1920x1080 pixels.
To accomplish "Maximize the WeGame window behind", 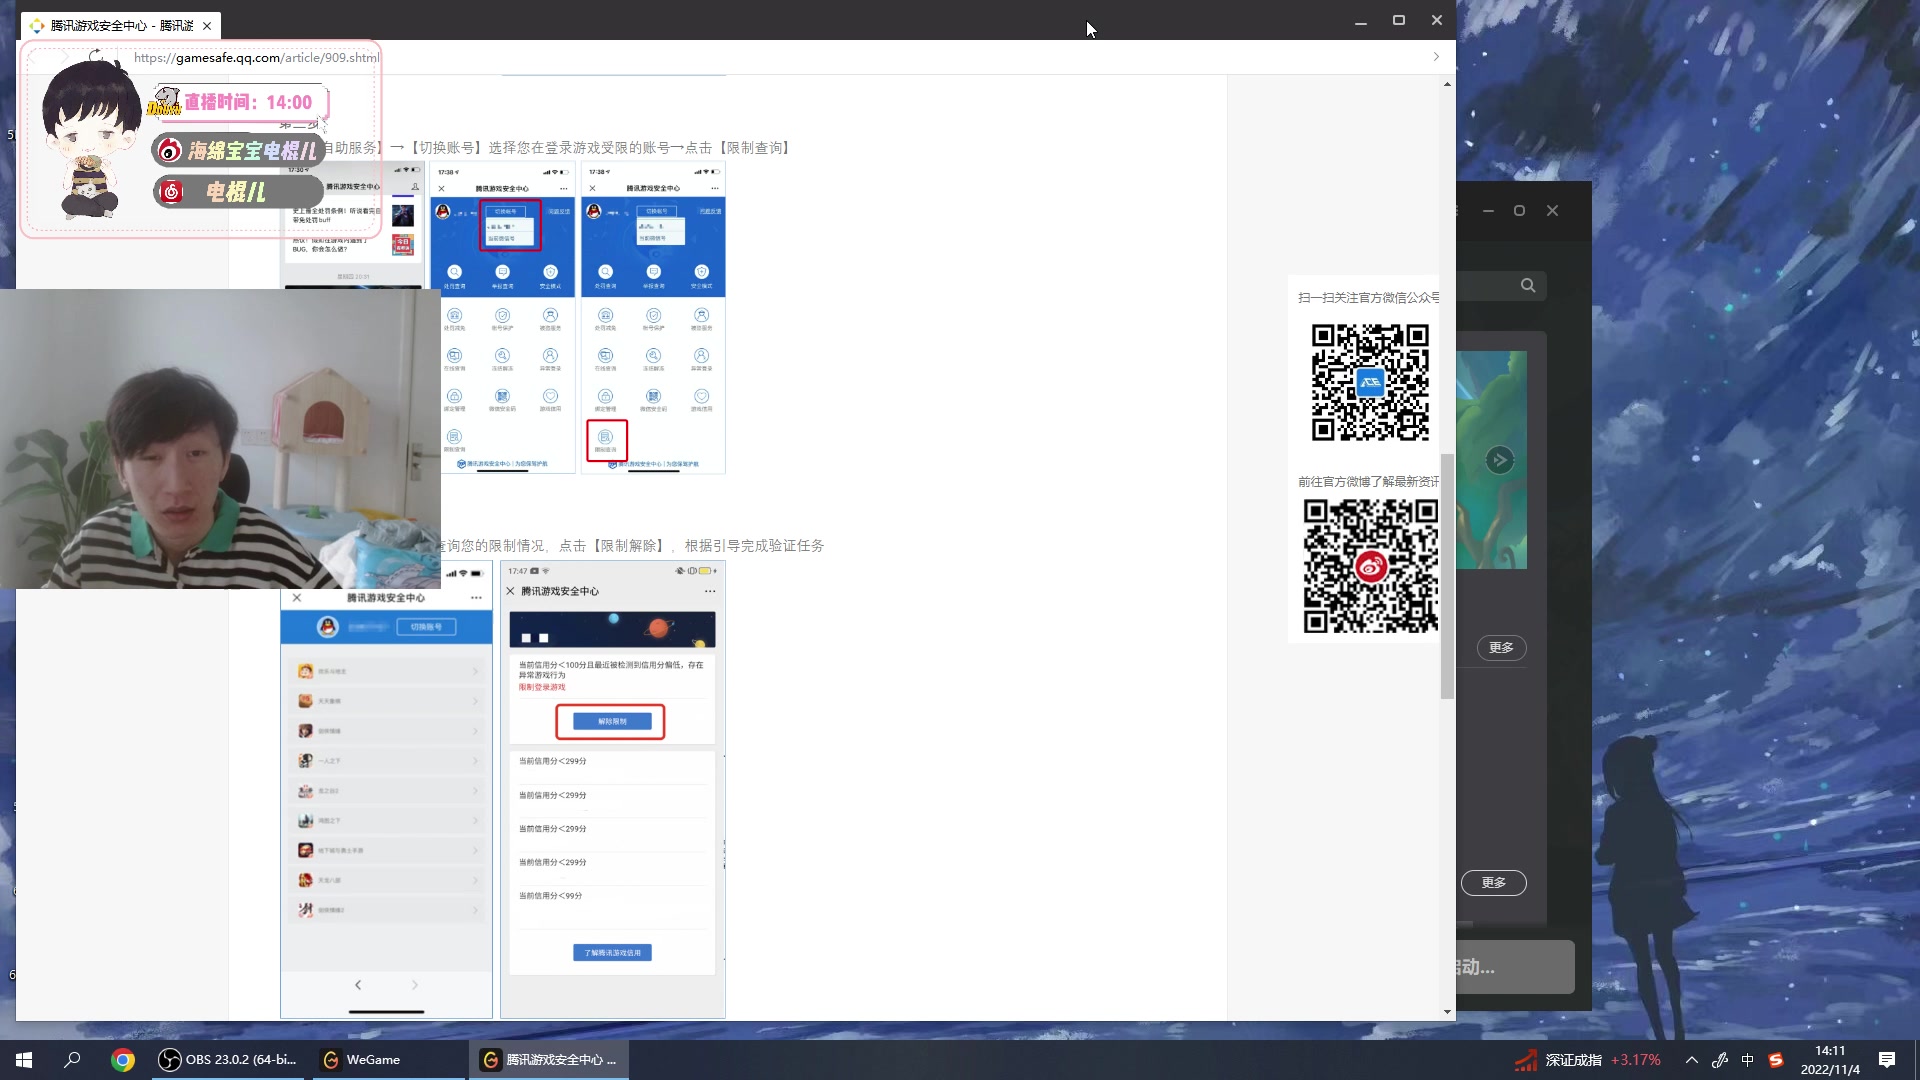I will (1519, 211).
